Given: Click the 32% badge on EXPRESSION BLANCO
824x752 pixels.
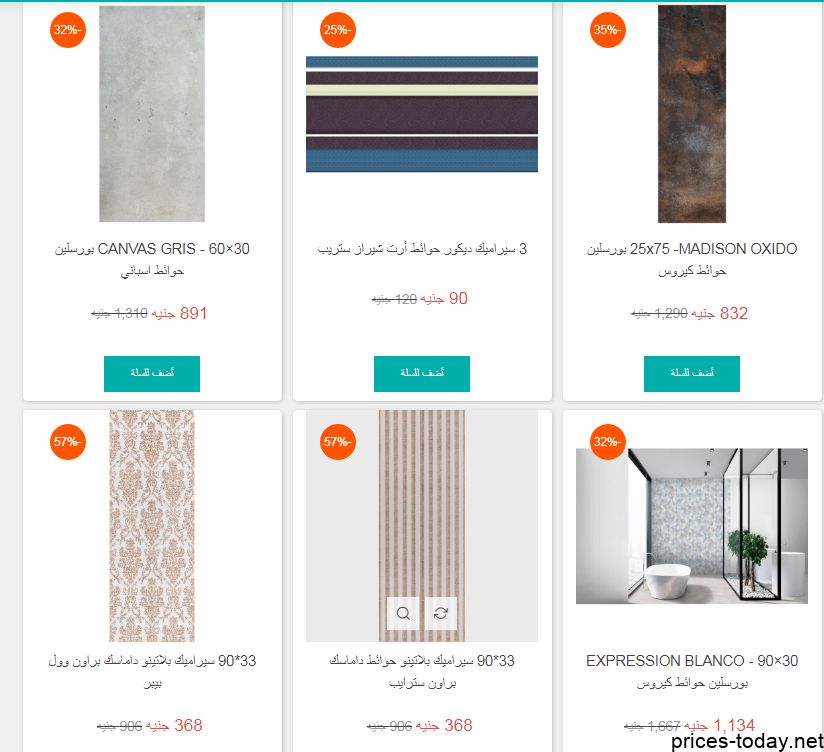Looking at the screenshot, I should [607, 441].
